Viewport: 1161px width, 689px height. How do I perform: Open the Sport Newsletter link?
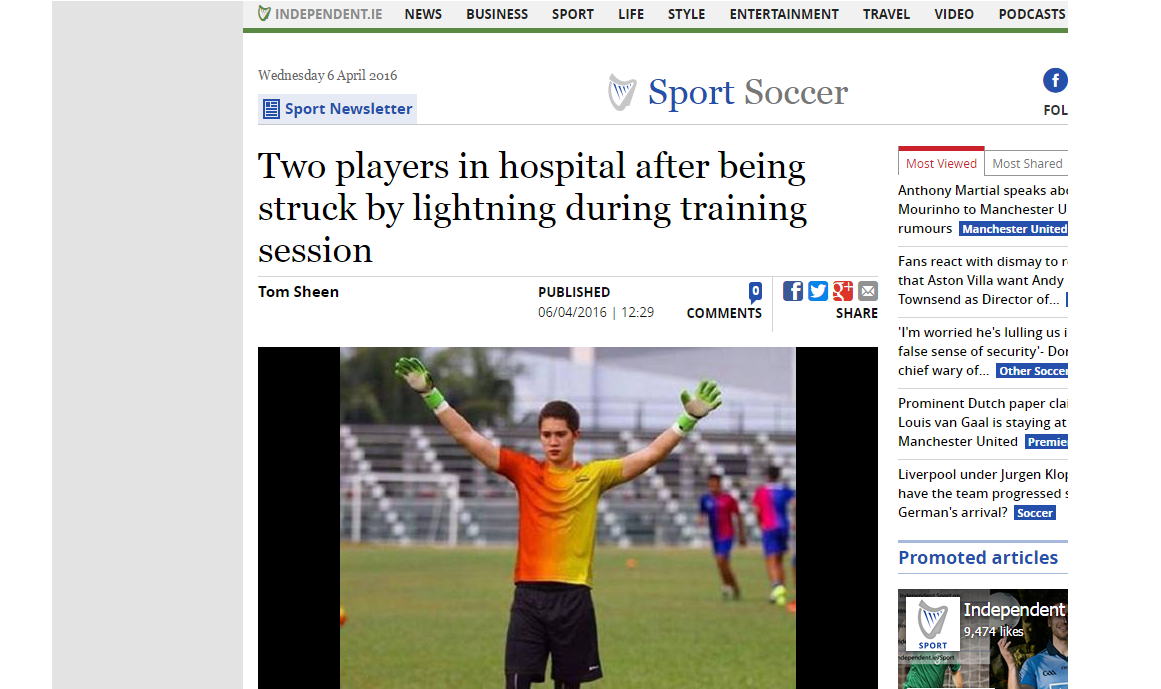tap(348, 109)
